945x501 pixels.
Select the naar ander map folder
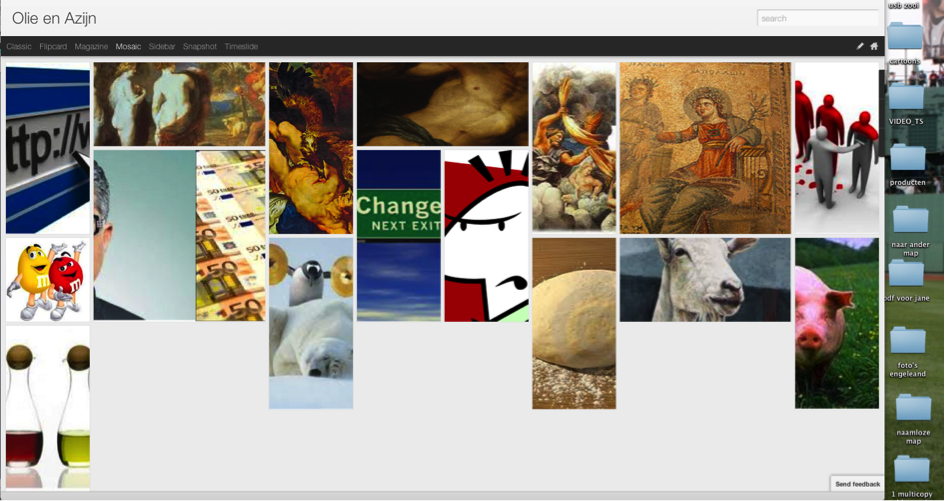(x=910, y=219)
